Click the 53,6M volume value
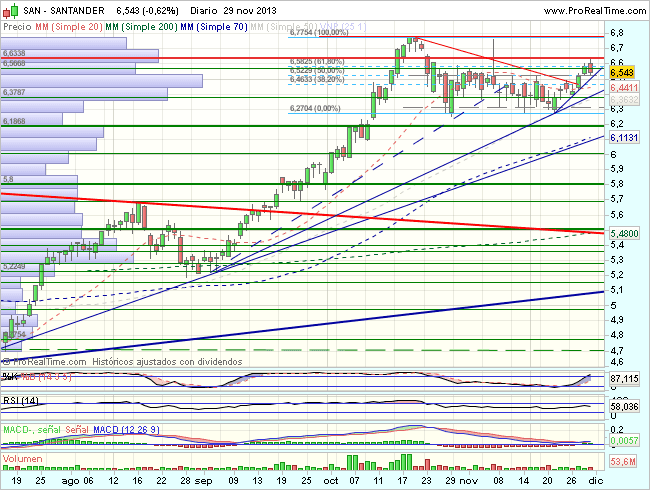This screenshot has width=650, height=490. click(x=623, y=461)
